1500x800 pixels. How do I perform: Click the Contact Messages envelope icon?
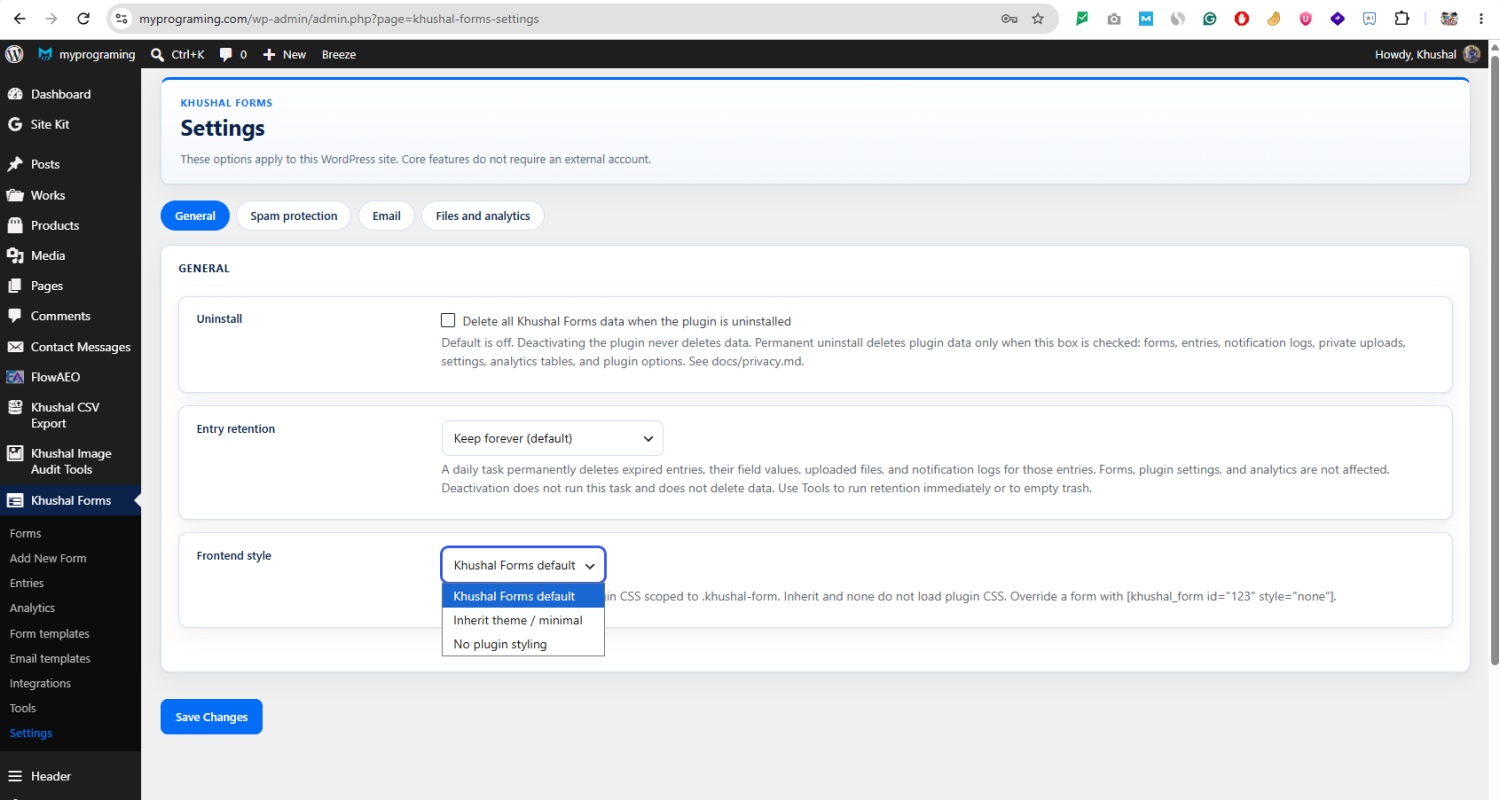pyautogui.click(x=15, y=347)
